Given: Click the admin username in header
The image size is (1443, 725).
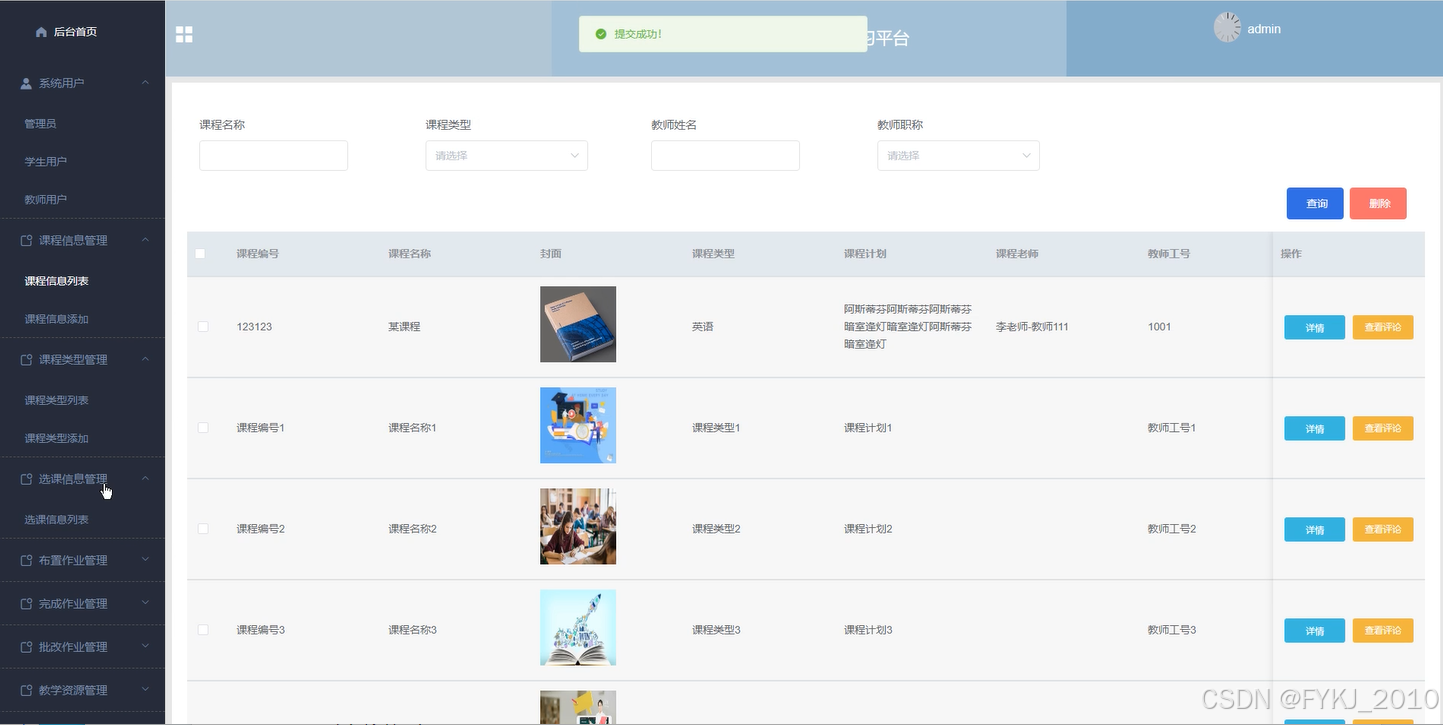Looking at the screenshot, I should [1264, 29].
